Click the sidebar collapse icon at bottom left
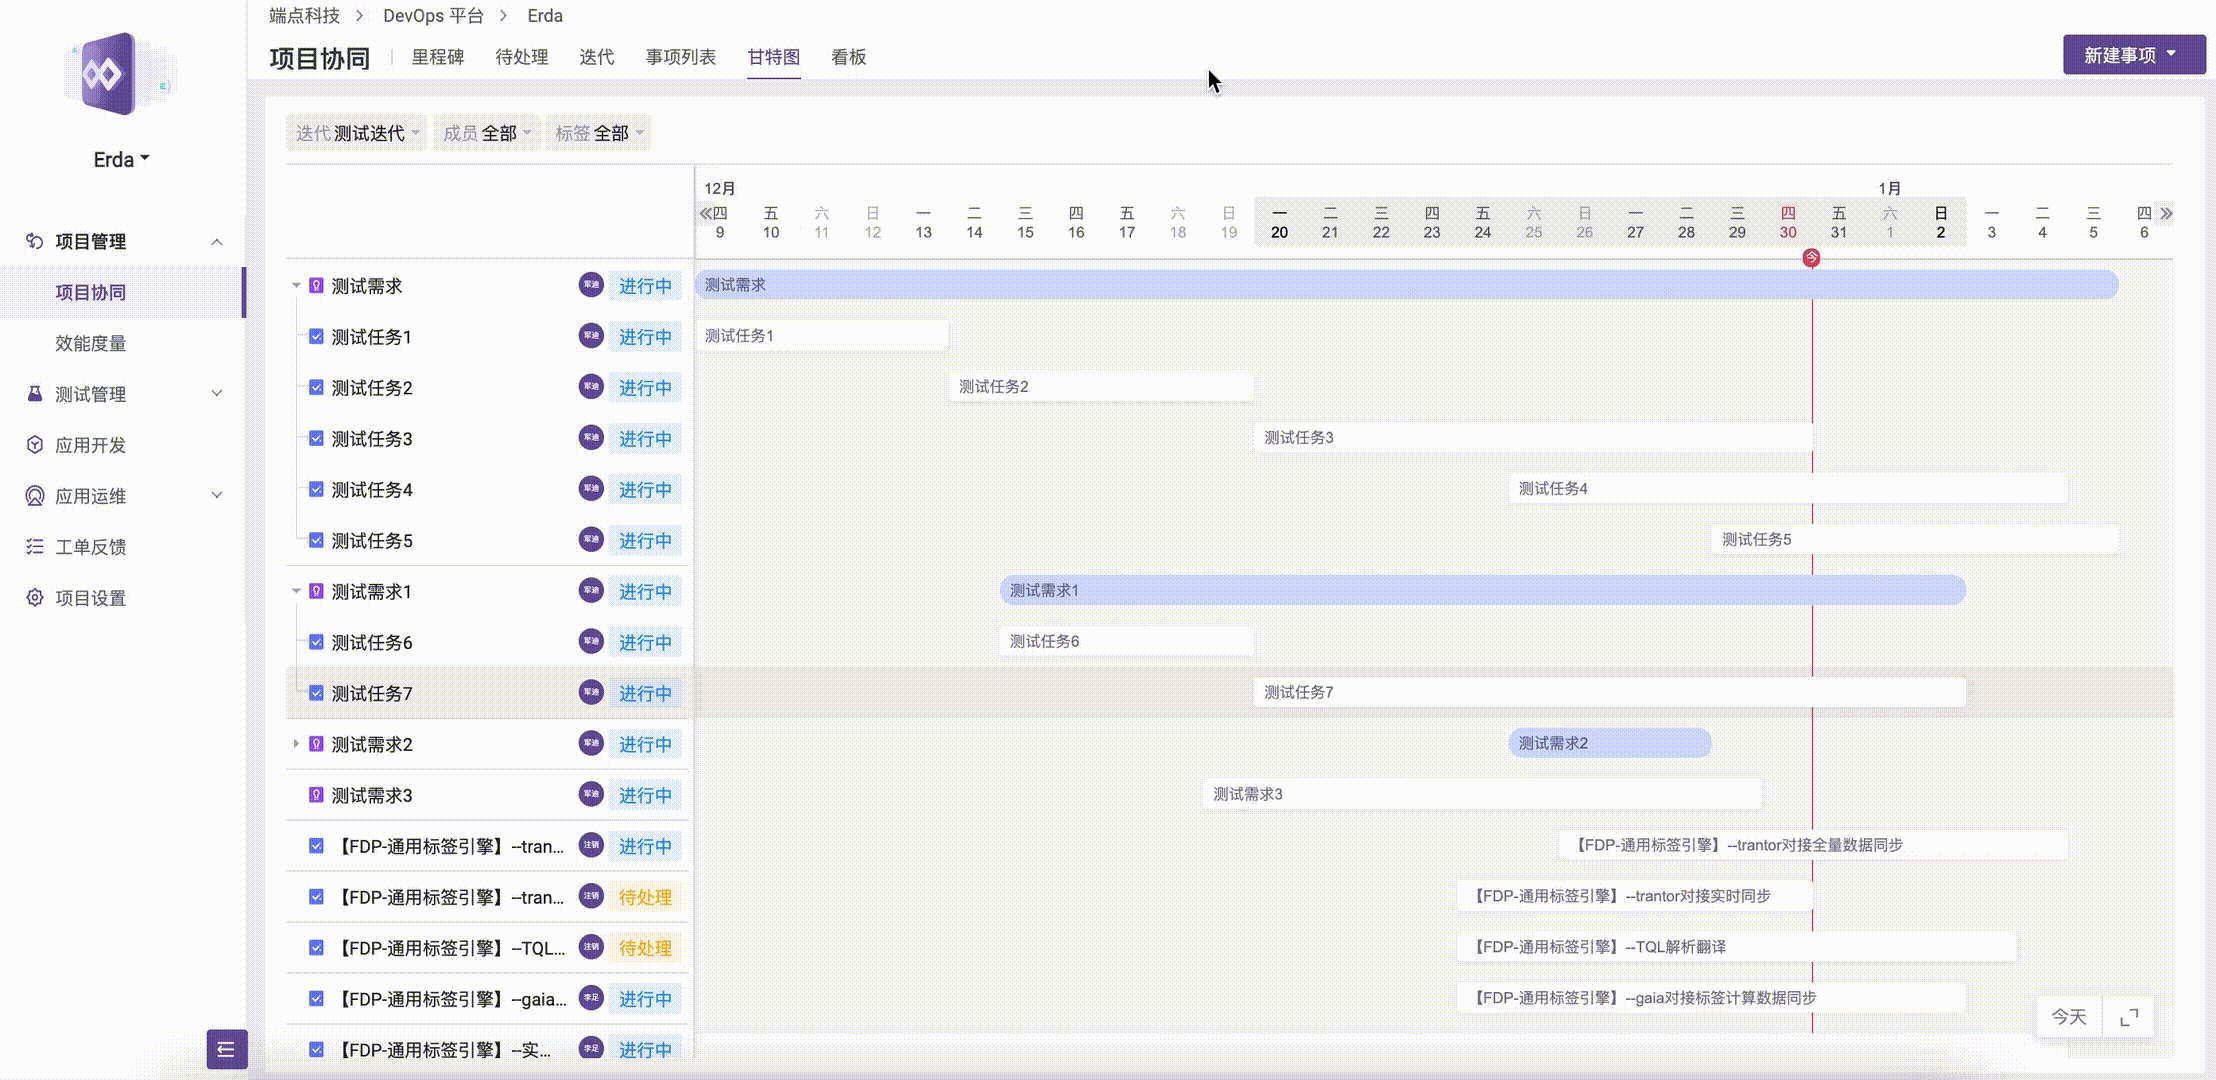The height and width of the screenshot is (1080, 2216). click(x=225, y=1050)
